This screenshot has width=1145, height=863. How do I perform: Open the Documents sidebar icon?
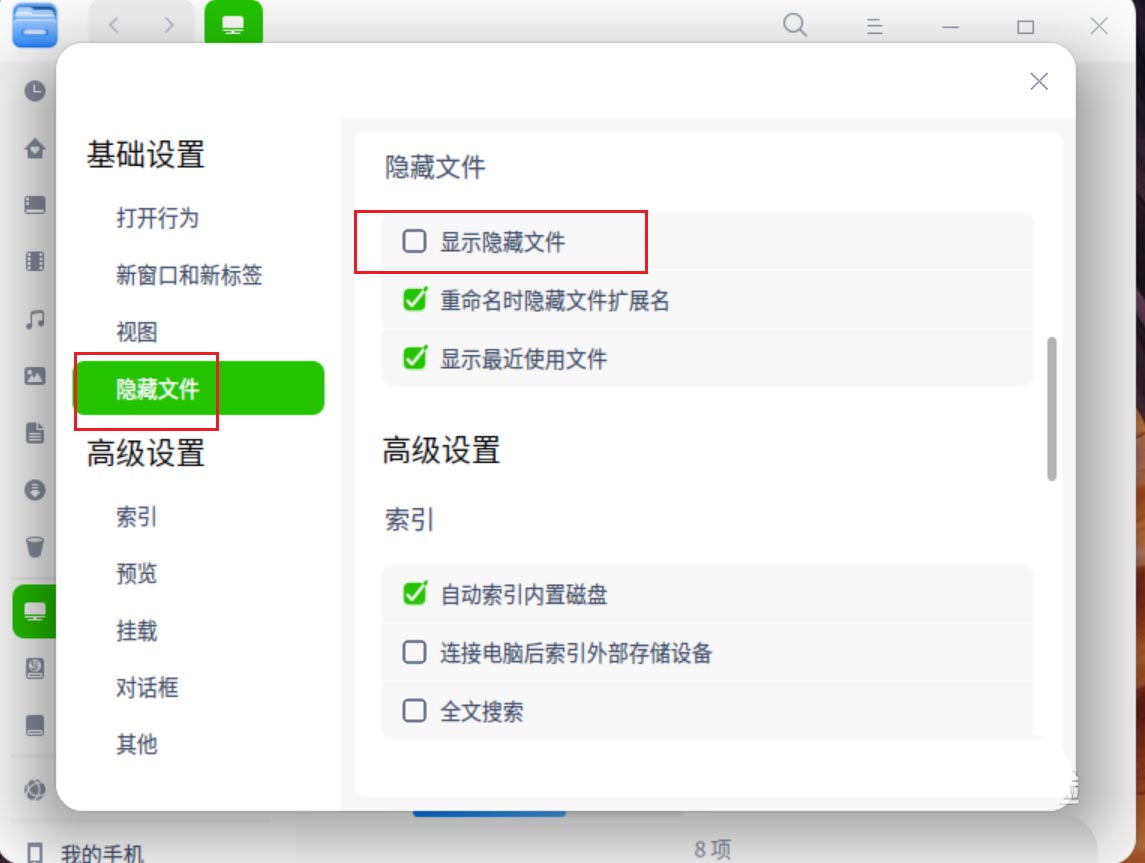coord(34,432)
